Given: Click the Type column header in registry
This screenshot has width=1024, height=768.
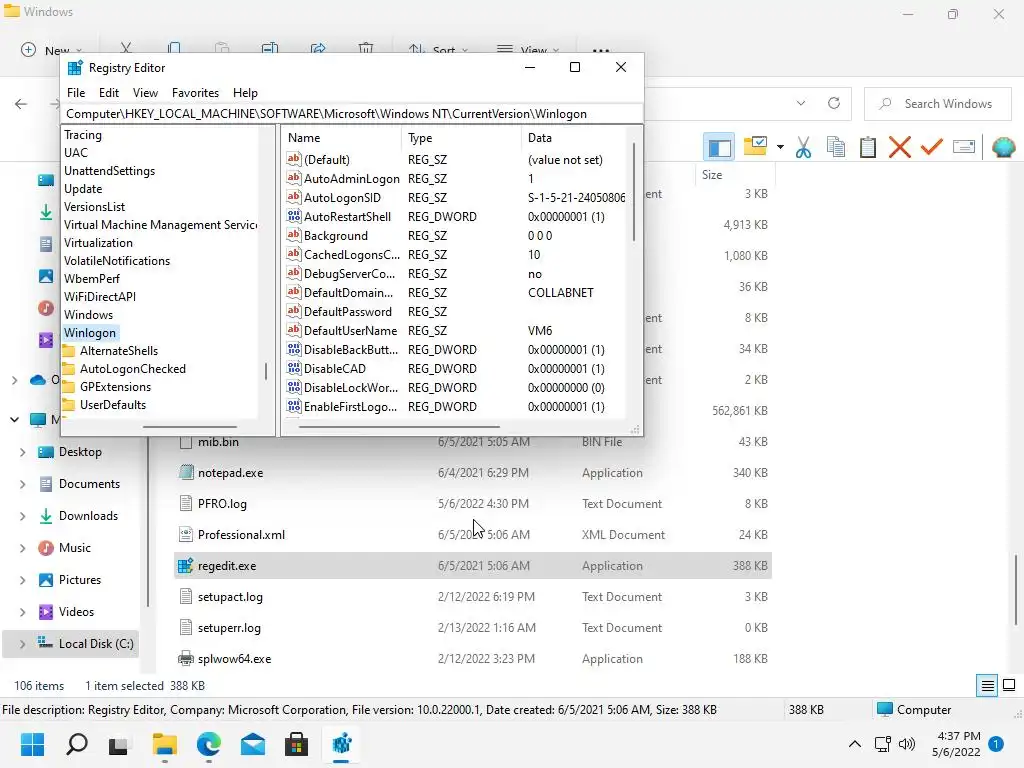Looking at the screenshot, I should tap(461, 138).
